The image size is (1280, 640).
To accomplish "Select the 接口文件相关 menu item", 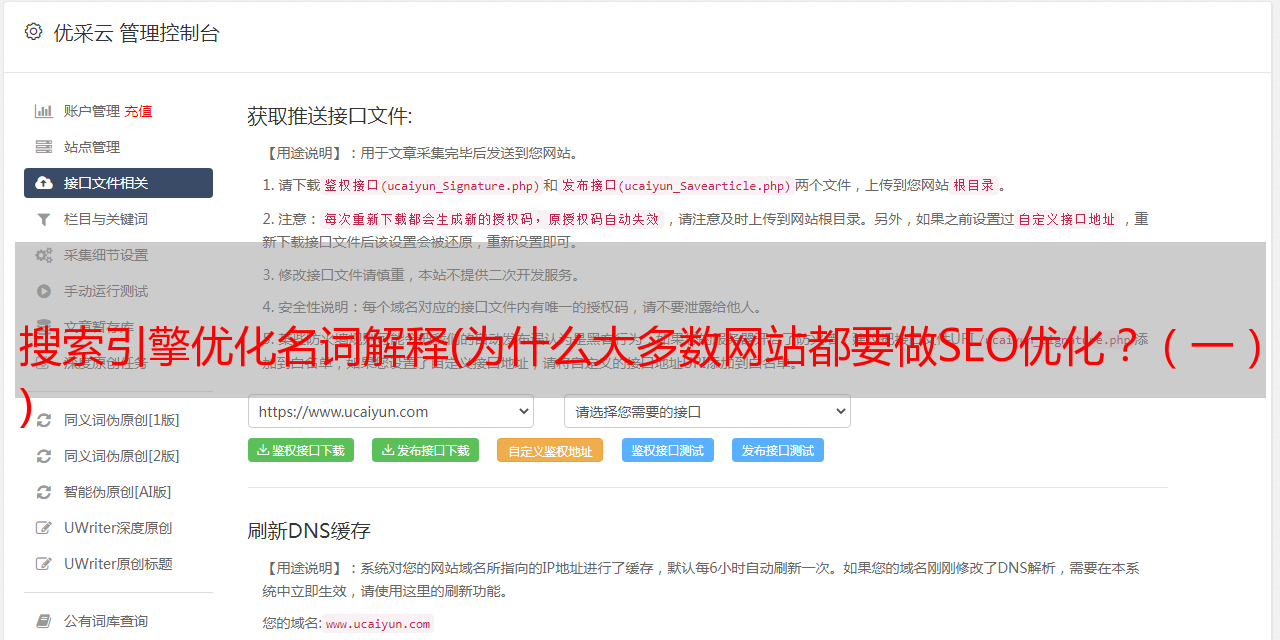I will (118, 183).
